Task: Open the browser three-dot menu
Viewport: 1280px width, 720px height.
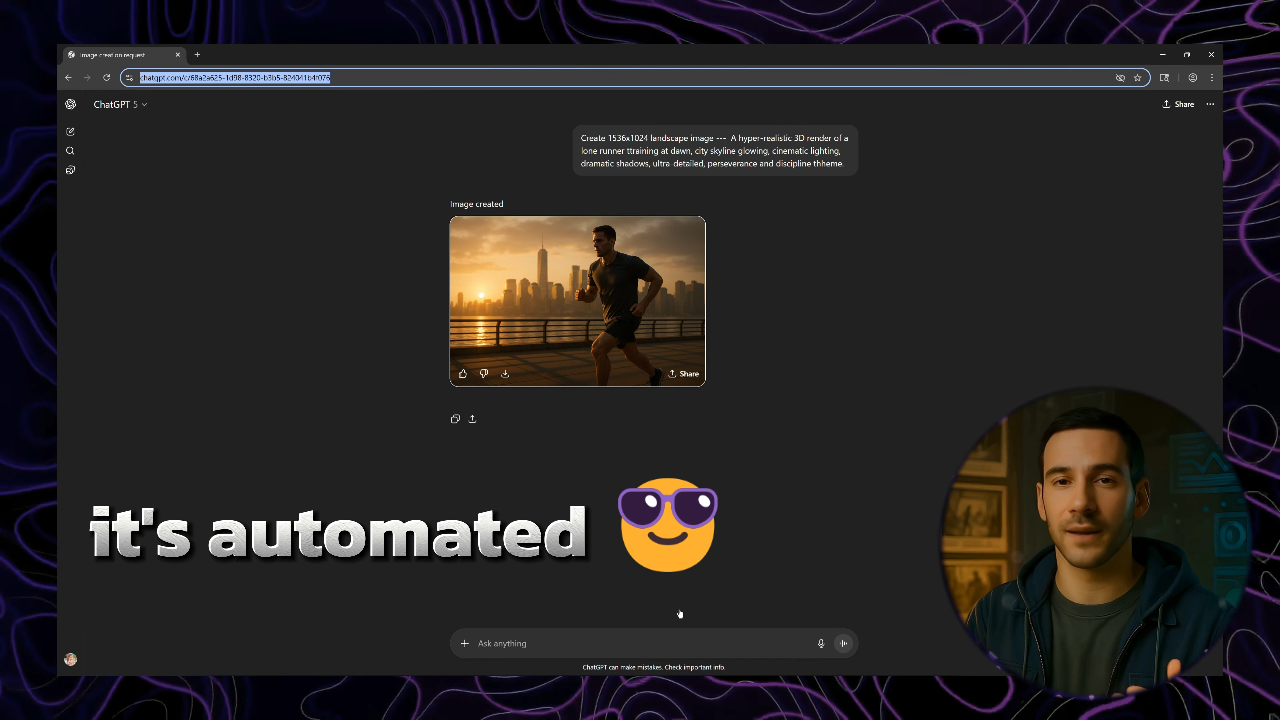Action: click(x=1211, y=77)
